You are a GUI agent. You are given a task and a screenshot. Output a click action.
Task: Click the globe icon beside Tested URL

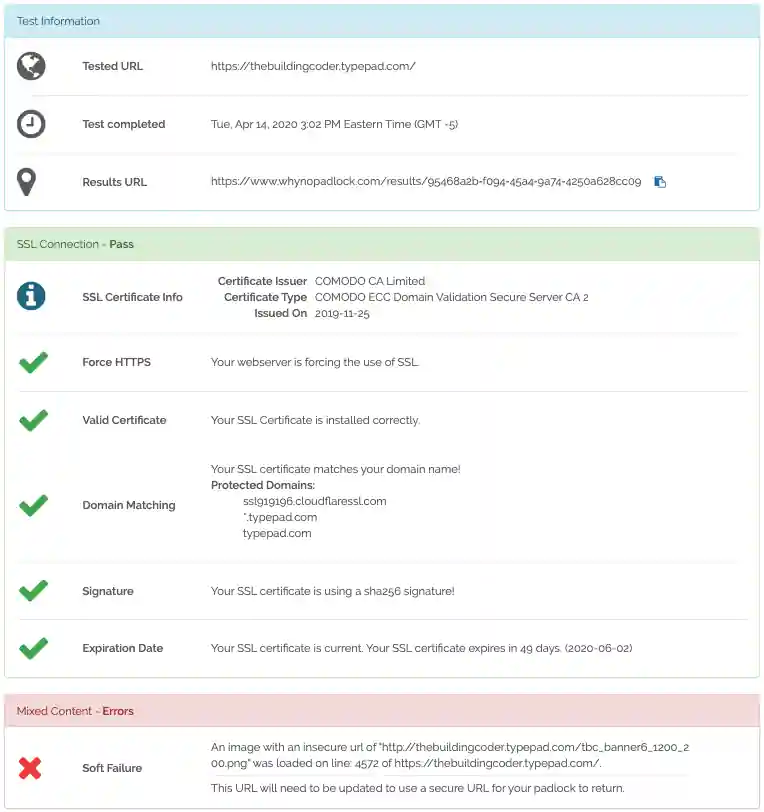click(30, 66)
